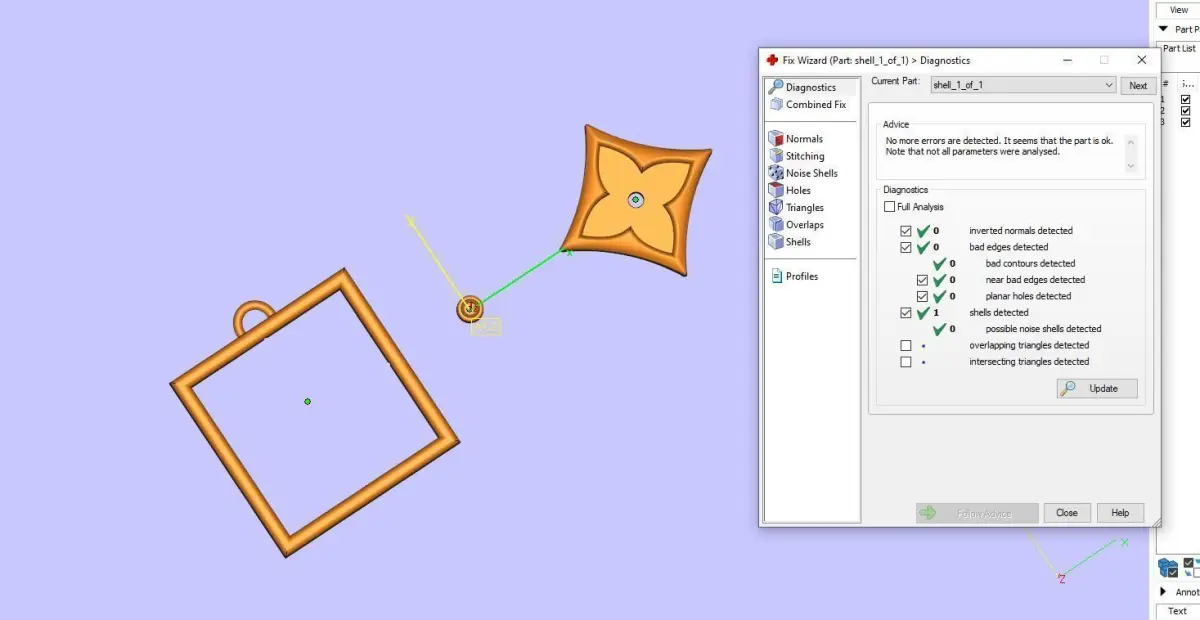Toggle visibility checkbox for part 2
Image resolution: width=1200 pixels, height=620 pixels.
1186,110
